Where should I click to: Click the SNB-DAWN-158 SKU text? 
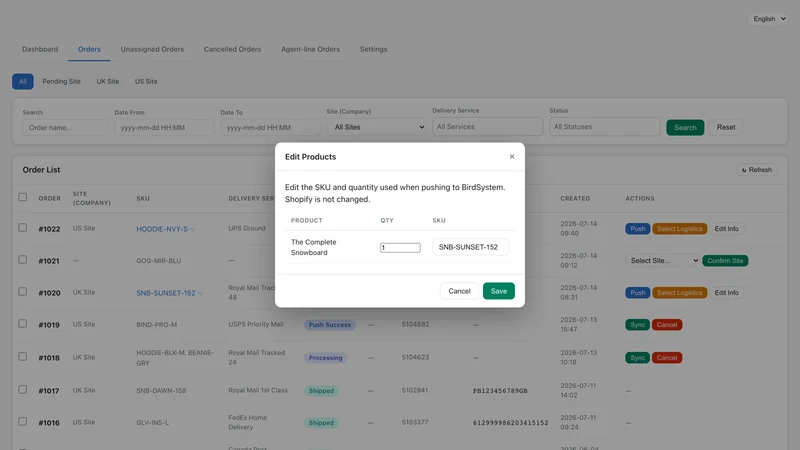[x=161, y=390]
